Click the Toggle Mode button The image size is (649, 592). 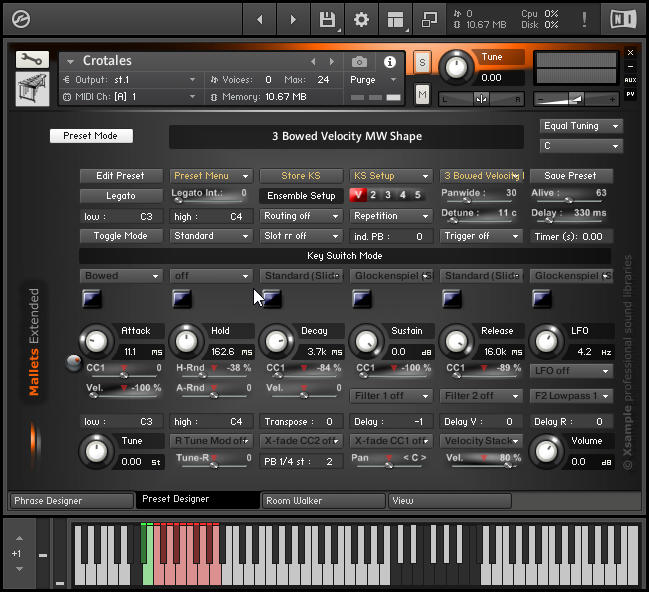pos(120,236)
